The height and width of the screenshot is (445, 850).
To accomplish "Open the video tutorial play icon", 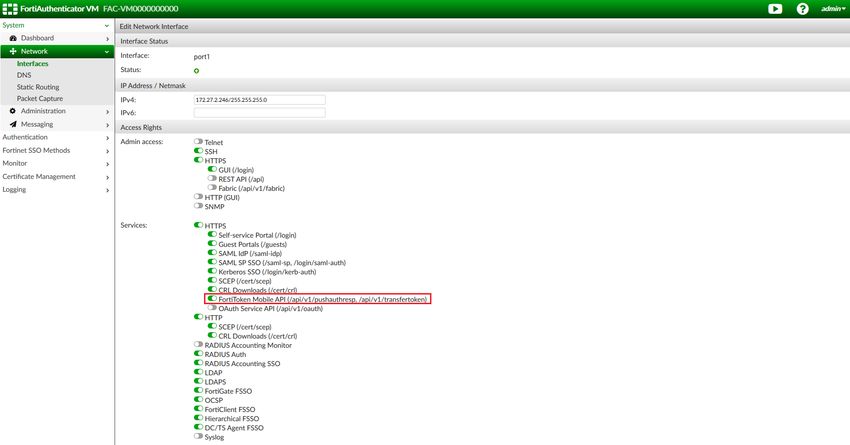I will [x=775, y=9].
